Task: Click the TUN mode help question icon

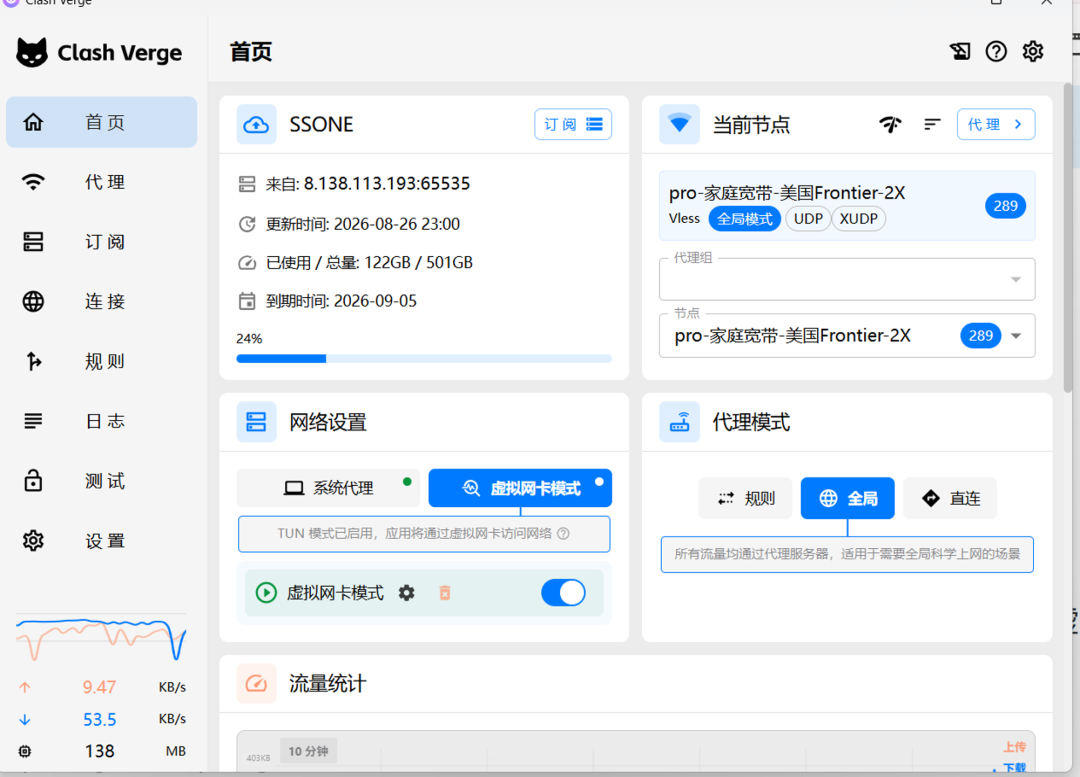Action: pyautogui.click(x=563, y=534)
